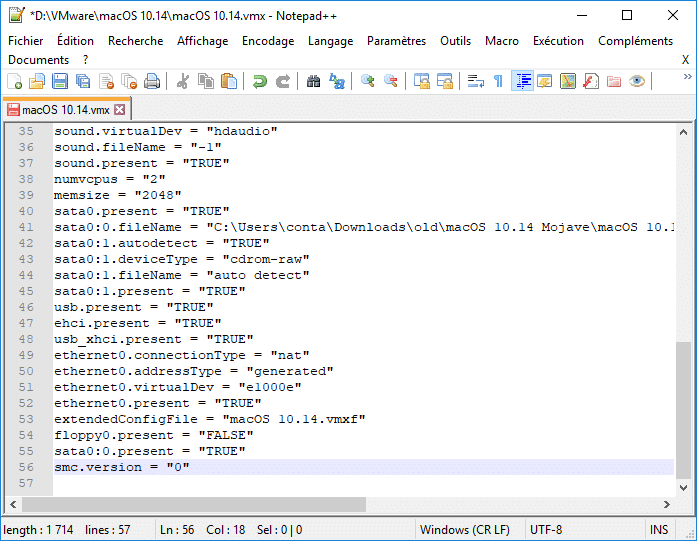This screenshot has width=697, height=541.
Task: Click line 38 numvcpus = "2"
Action: (110, 179)
